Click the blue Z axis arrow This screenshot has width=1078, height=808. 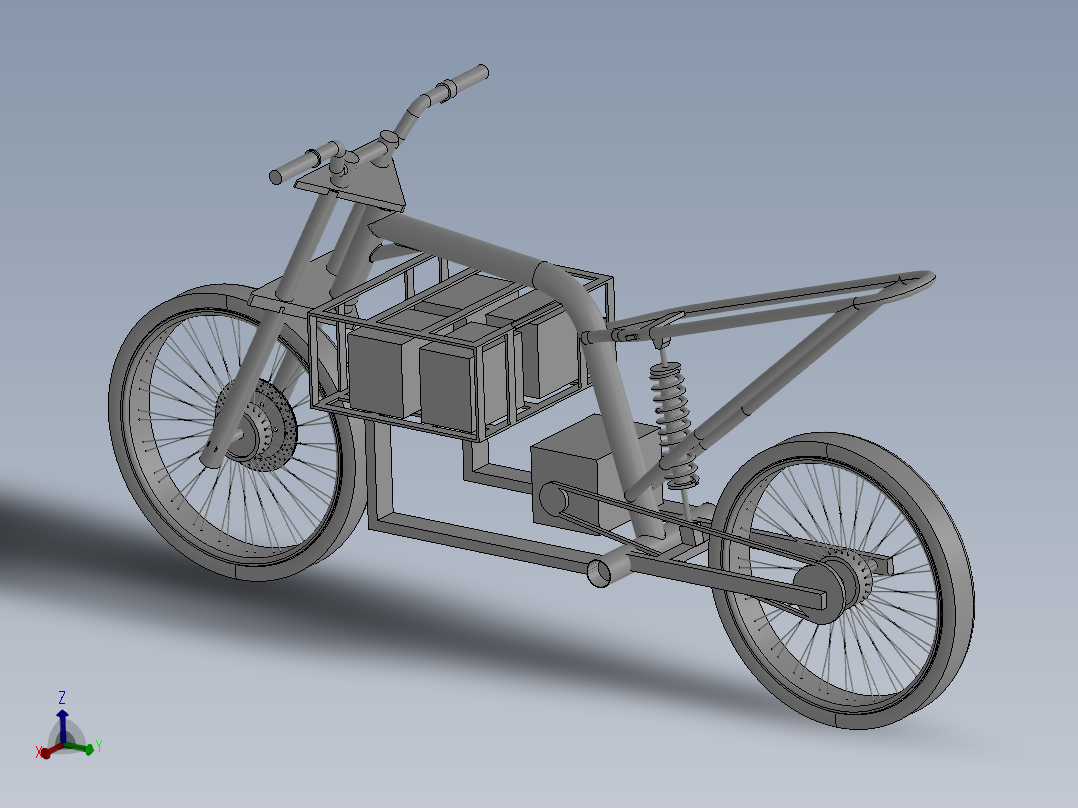click(64, 715)
